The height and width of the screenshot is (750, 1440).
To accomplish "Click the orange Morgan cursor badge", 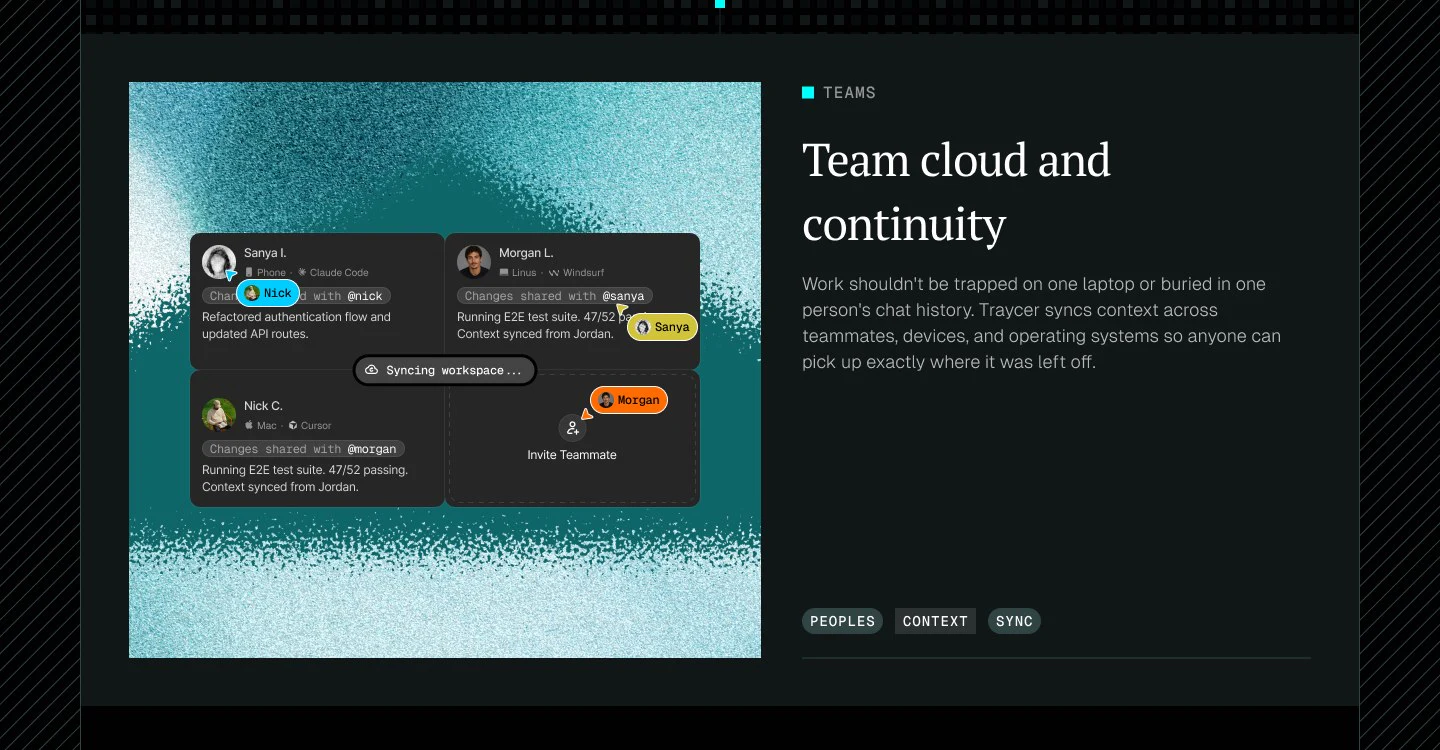I will tap(629, 400).
